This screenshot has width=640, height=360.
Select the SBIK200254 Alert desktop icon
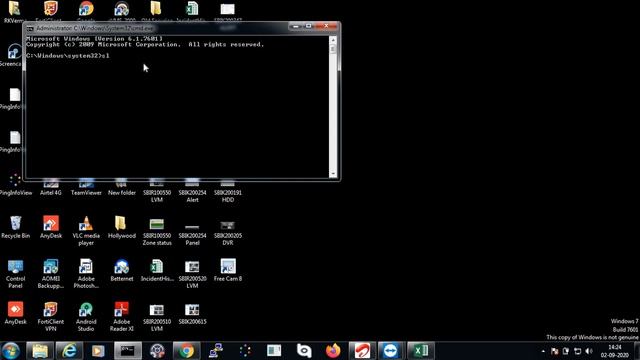click(x=192, y=191)
